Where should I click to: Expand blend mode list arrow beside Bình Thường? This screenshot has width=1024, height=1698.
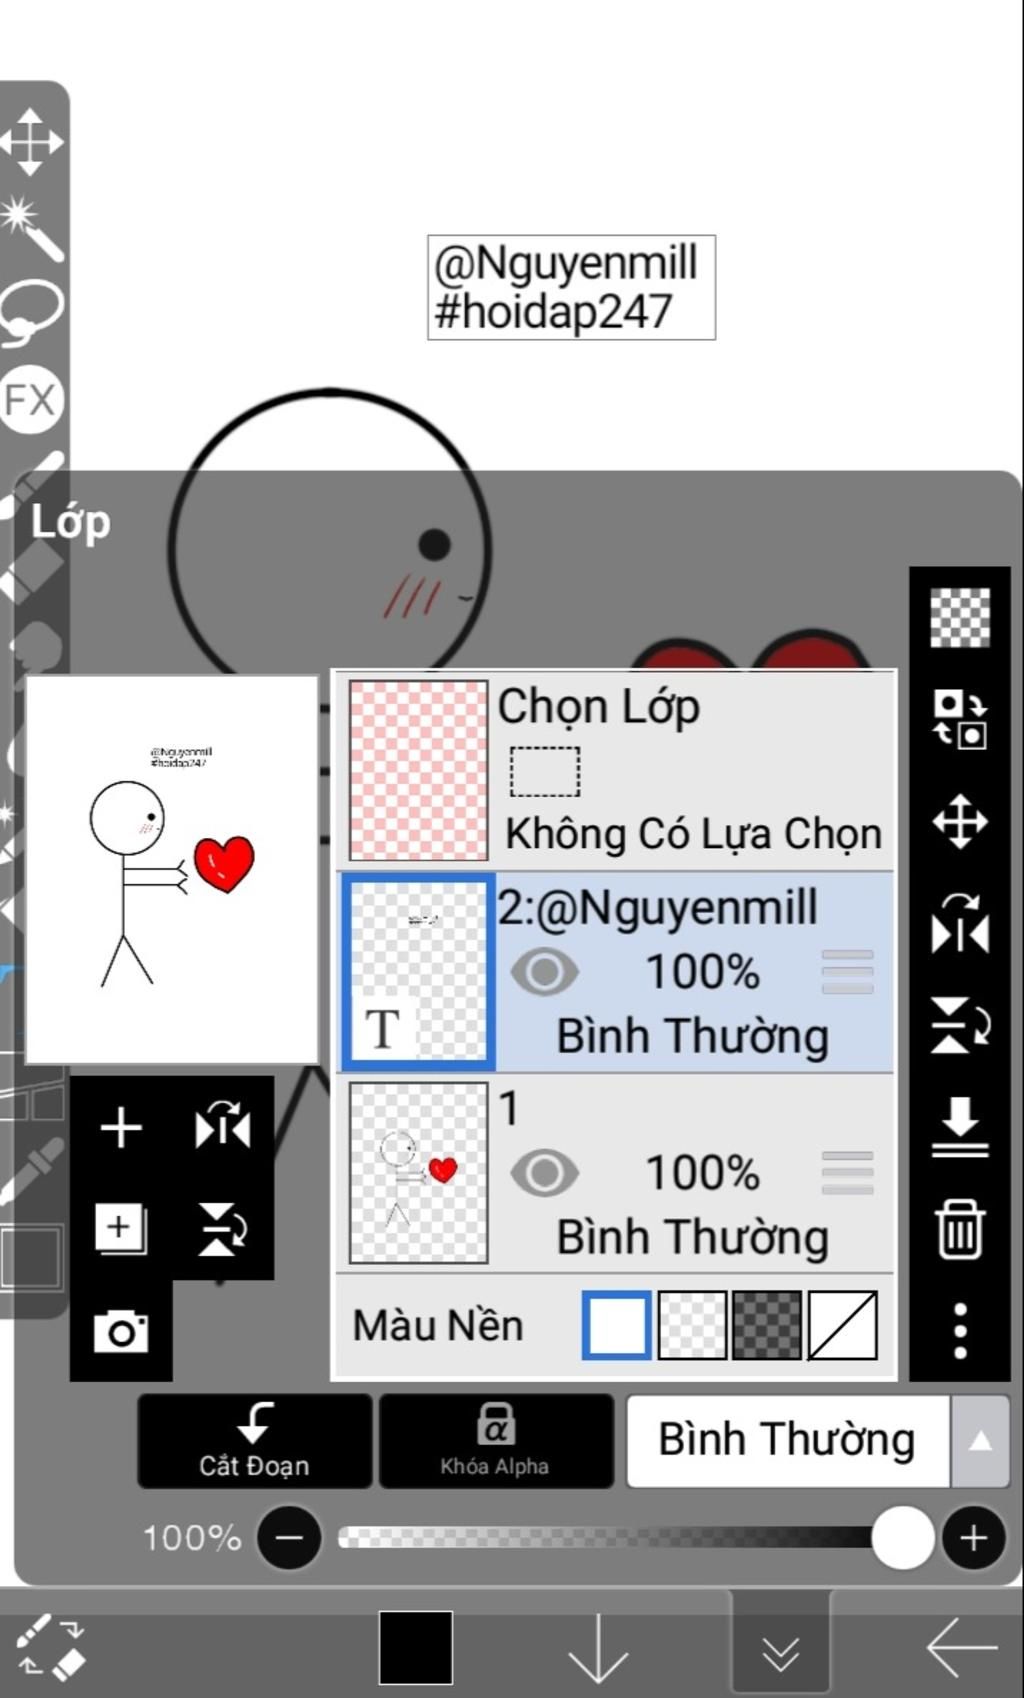click(x=980, y=1441)
